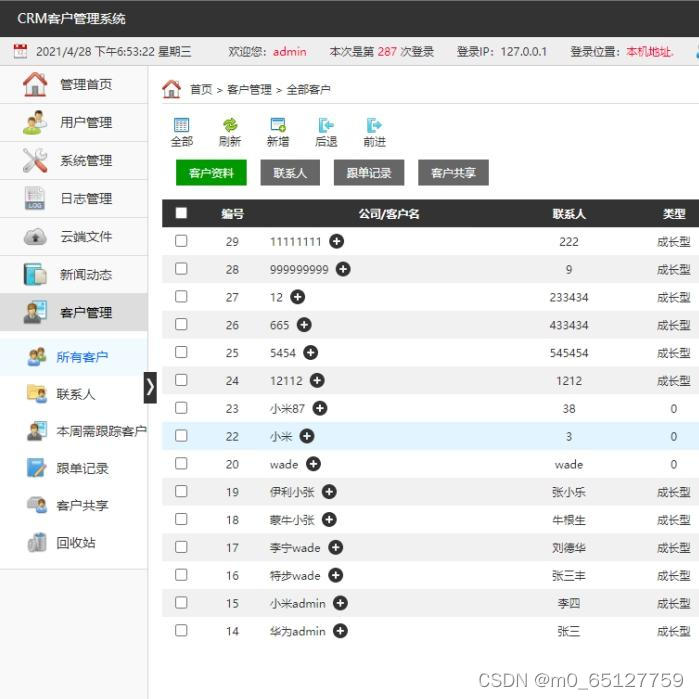Click the 联系人 folder icon in sidebar
The height and width of the screenshot is (699, 699).
37,394
